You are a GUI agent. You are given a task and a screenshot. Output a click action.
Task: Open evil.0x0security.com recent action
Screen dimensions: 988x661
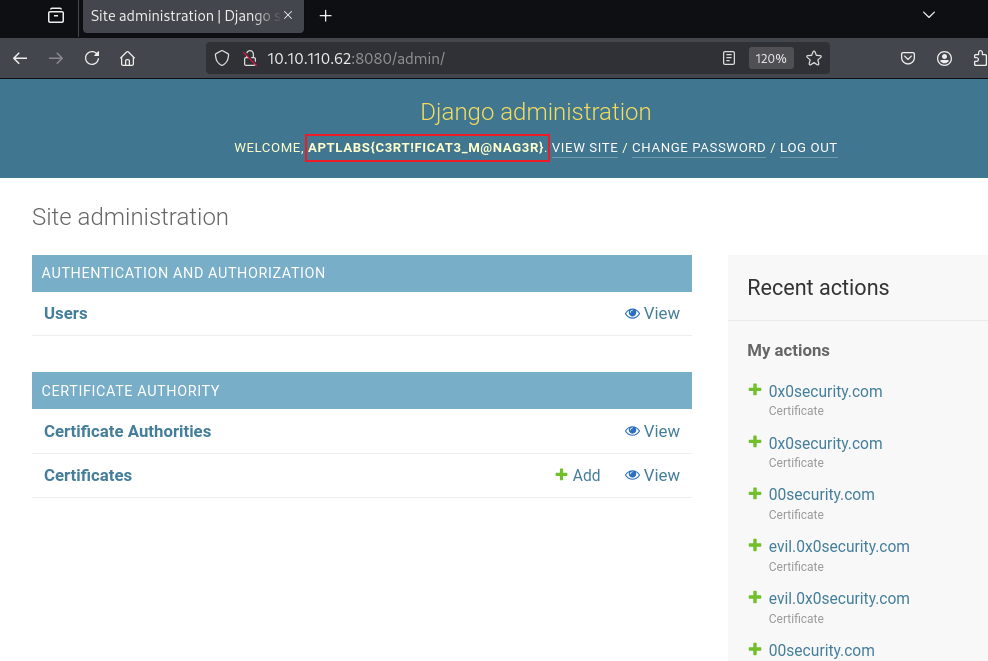838,547
